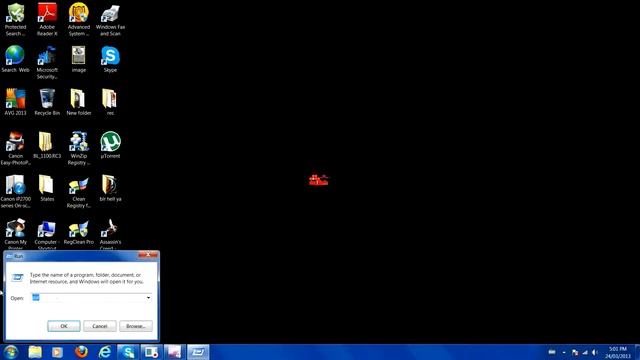Select the States folder on desktop
Image resolution: width=640 pixels, height=360 pixels.
point(47,188)
